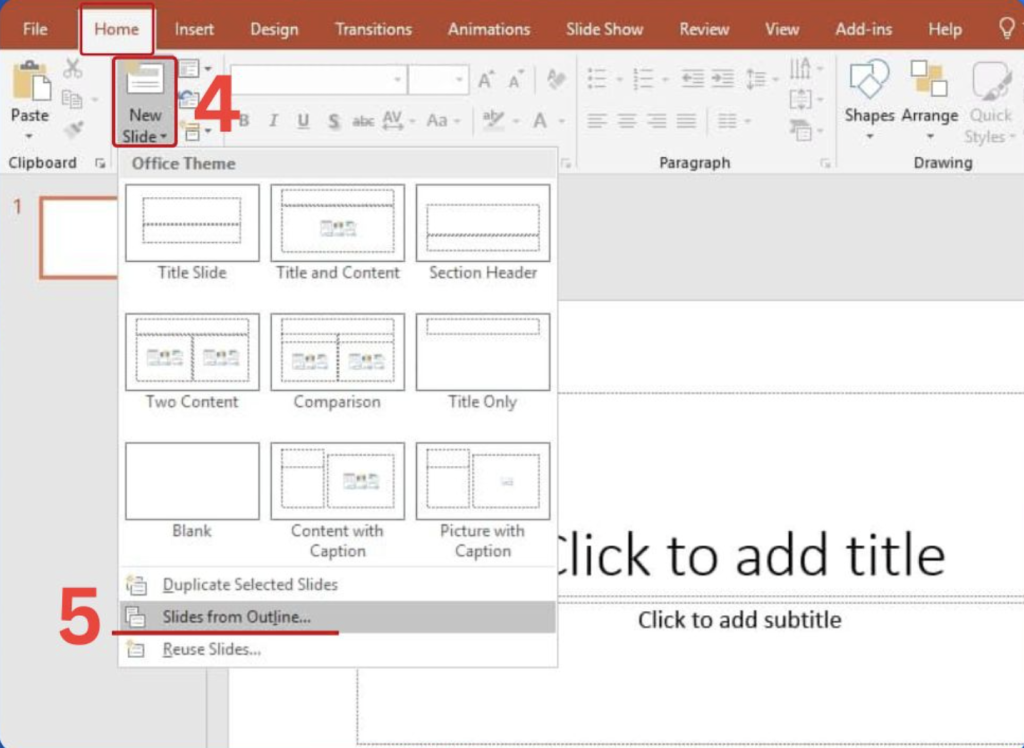Click the Format Painter brush icon
Screen dimensions: 1024x748
(73, 129)
